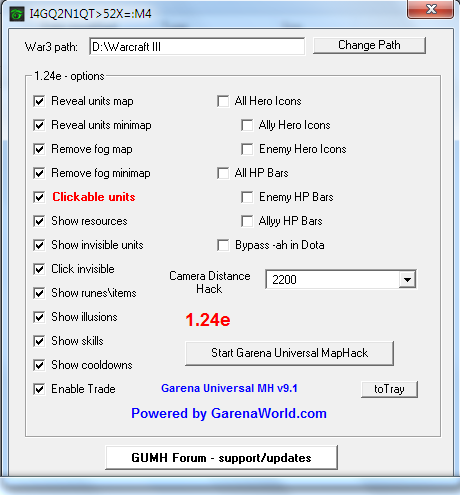Open the Camera Distance Hack dropdown arrow
The width and height of the screenshot is (460, 495).
407,279
